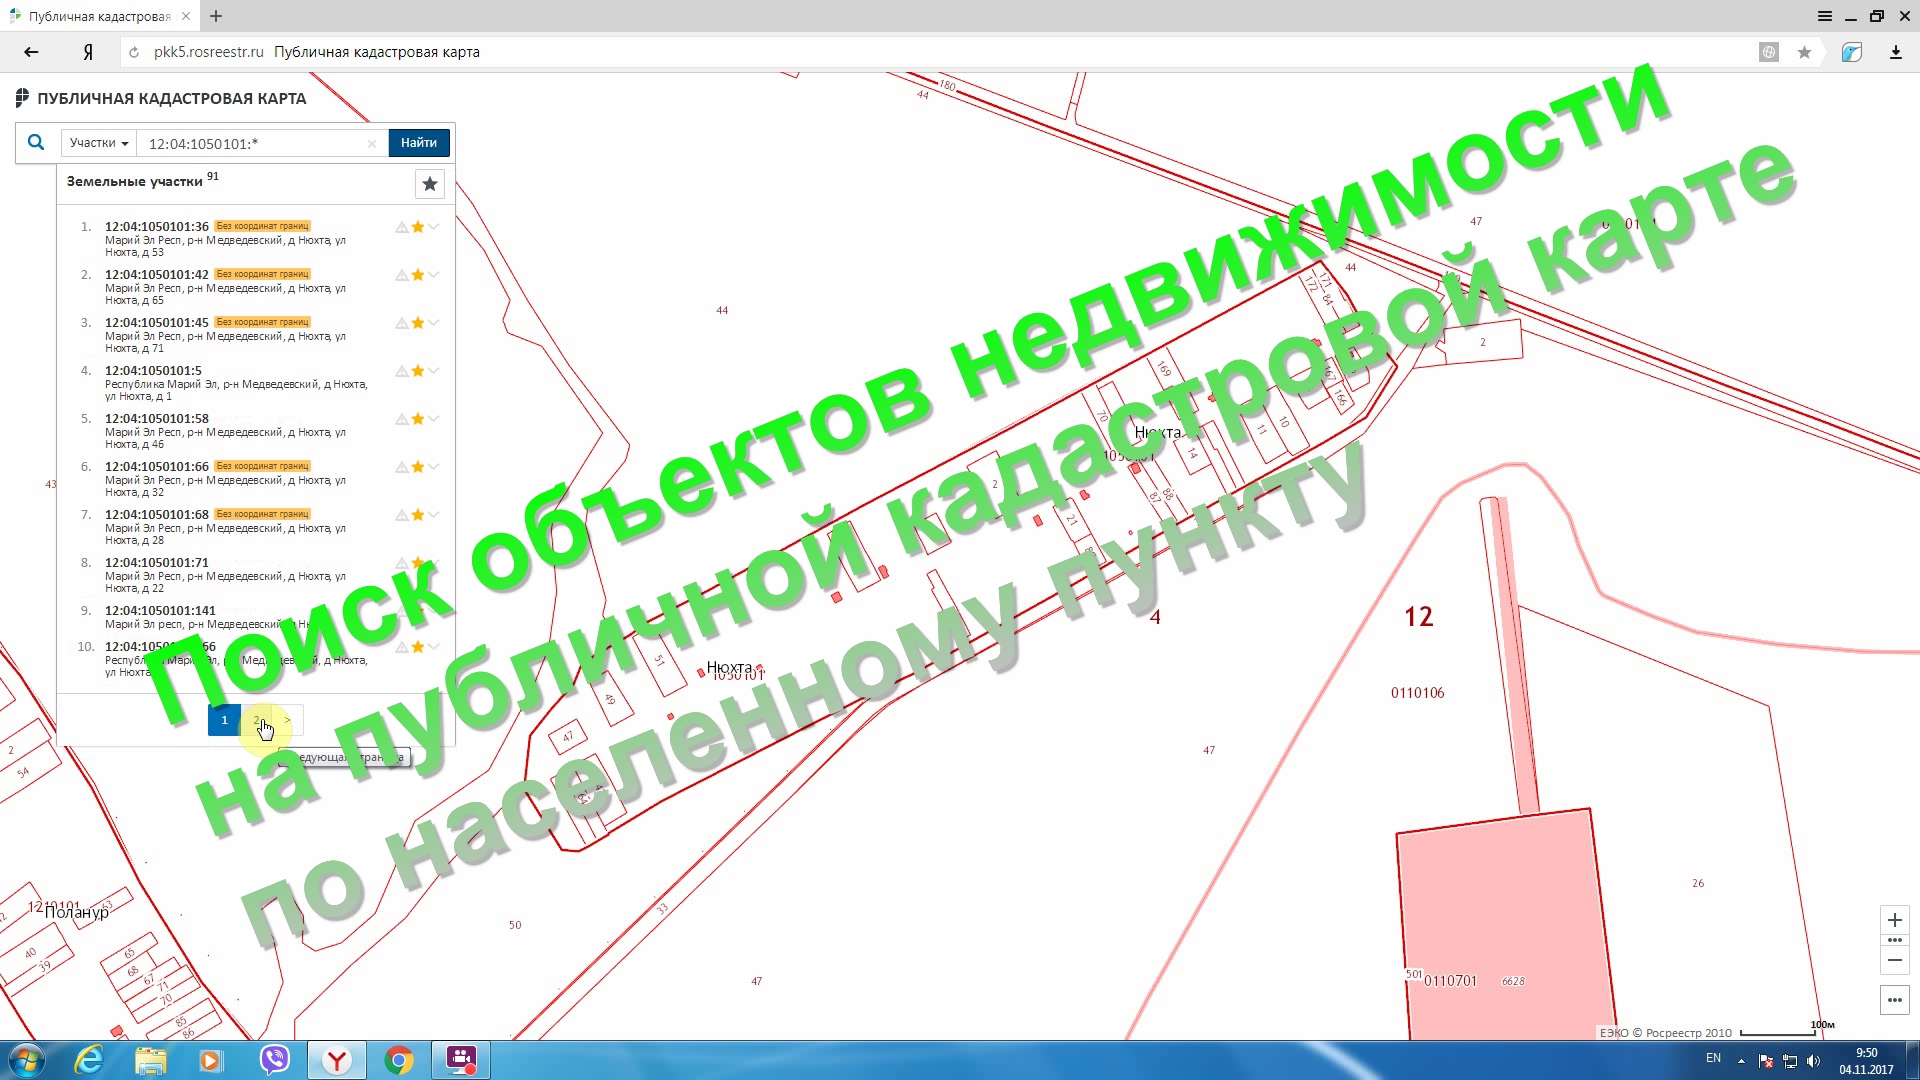
Task: Click the site protection icon in address bar
Action: [x=1769, y=52]
